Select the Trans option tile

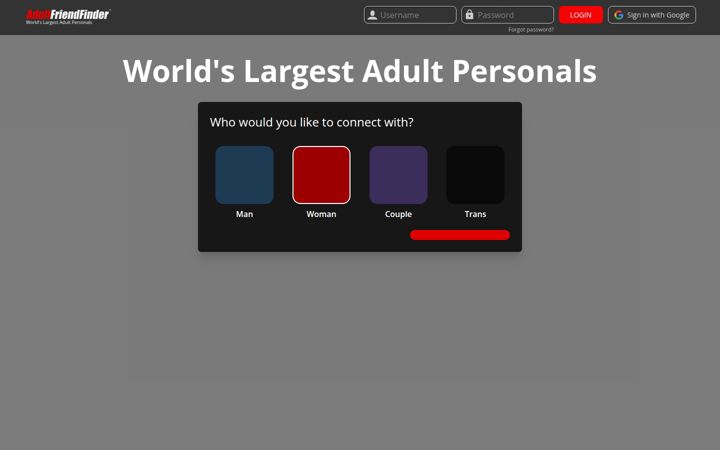[x=475, y=175]
